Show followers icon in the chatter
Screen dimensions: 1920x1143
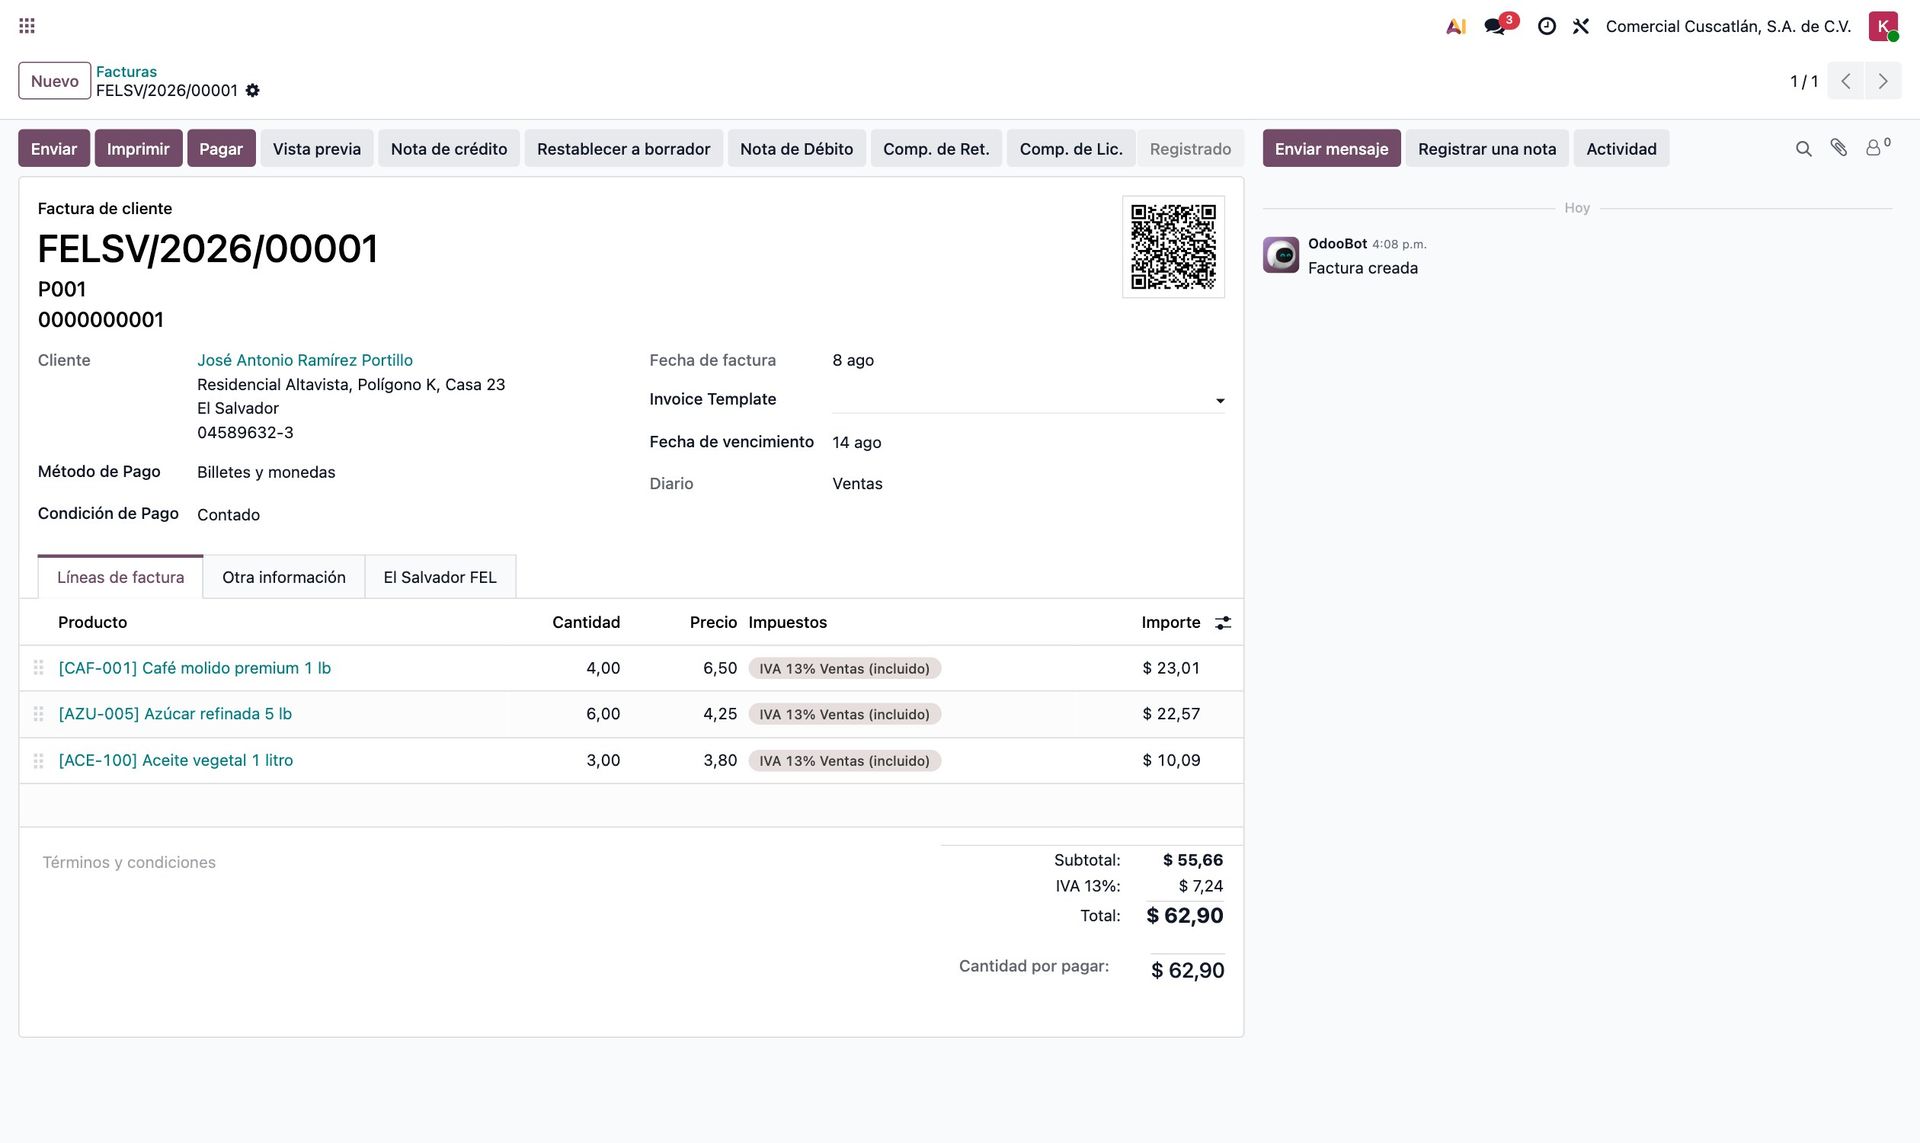[1877, 147]
